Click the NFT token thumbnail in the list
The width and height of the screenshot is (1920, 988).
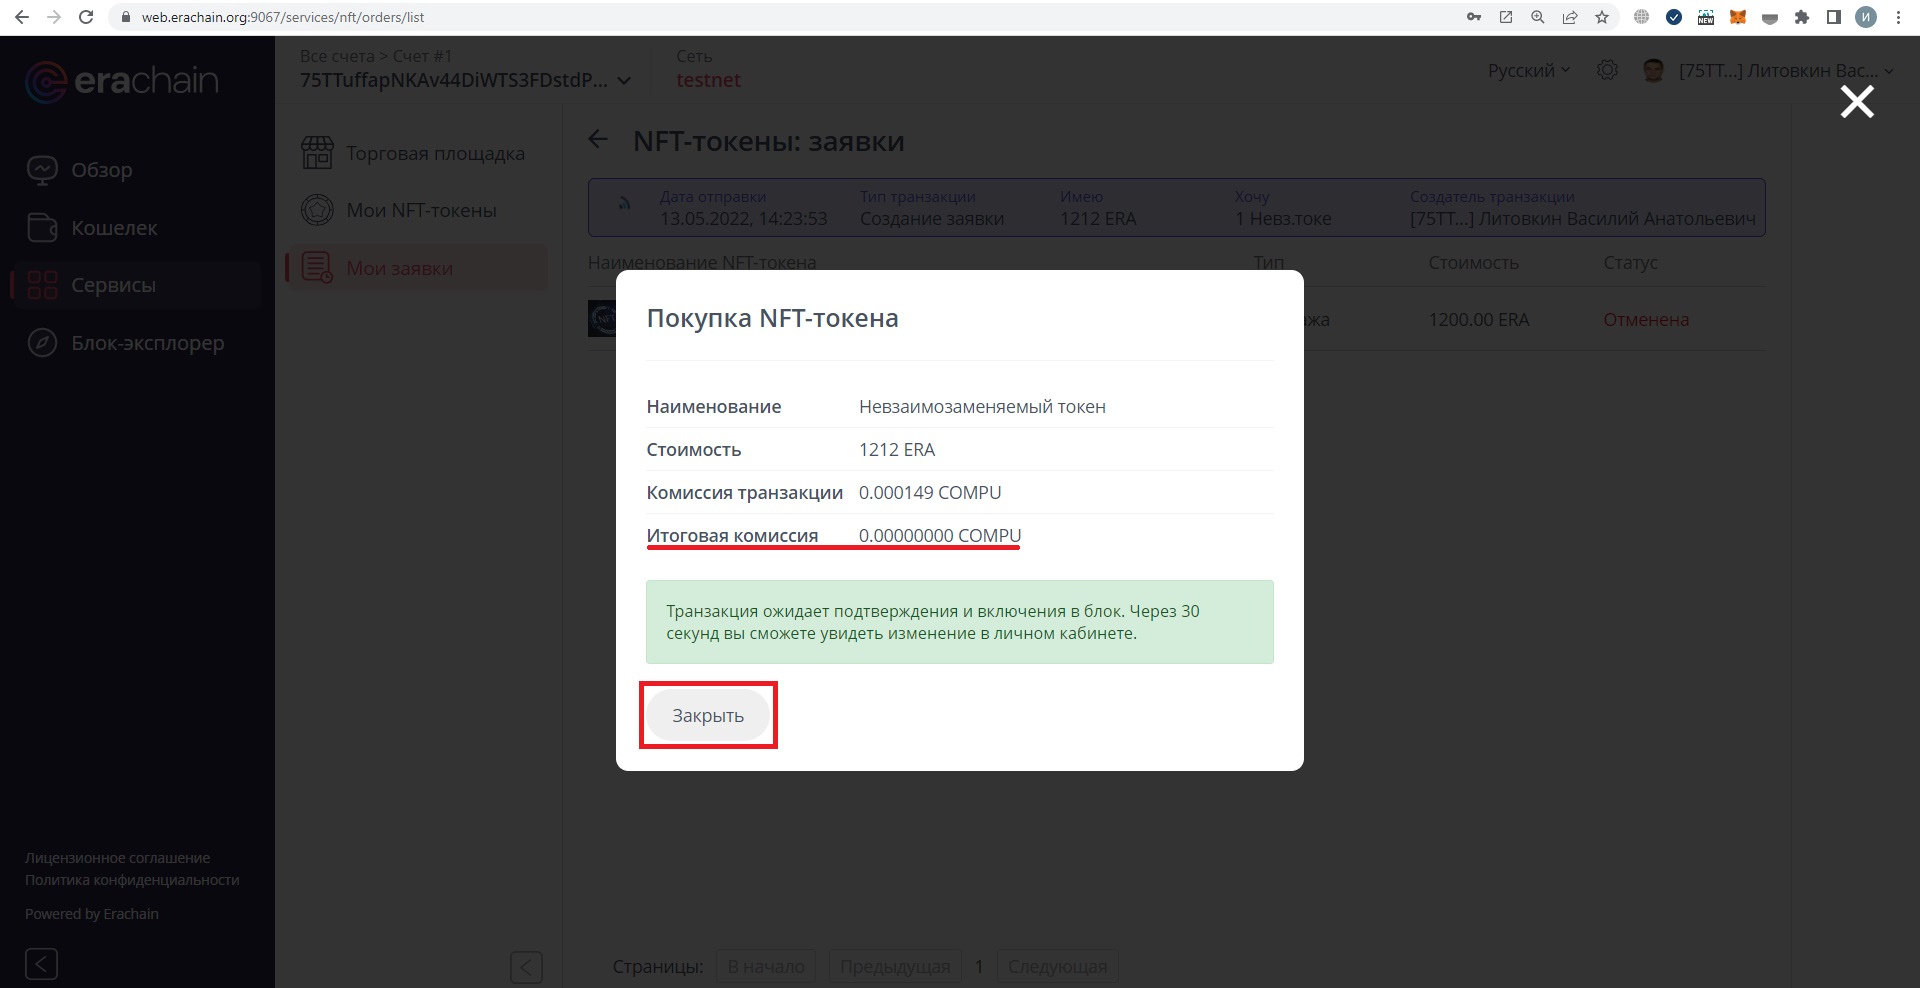tap(601, 319)
